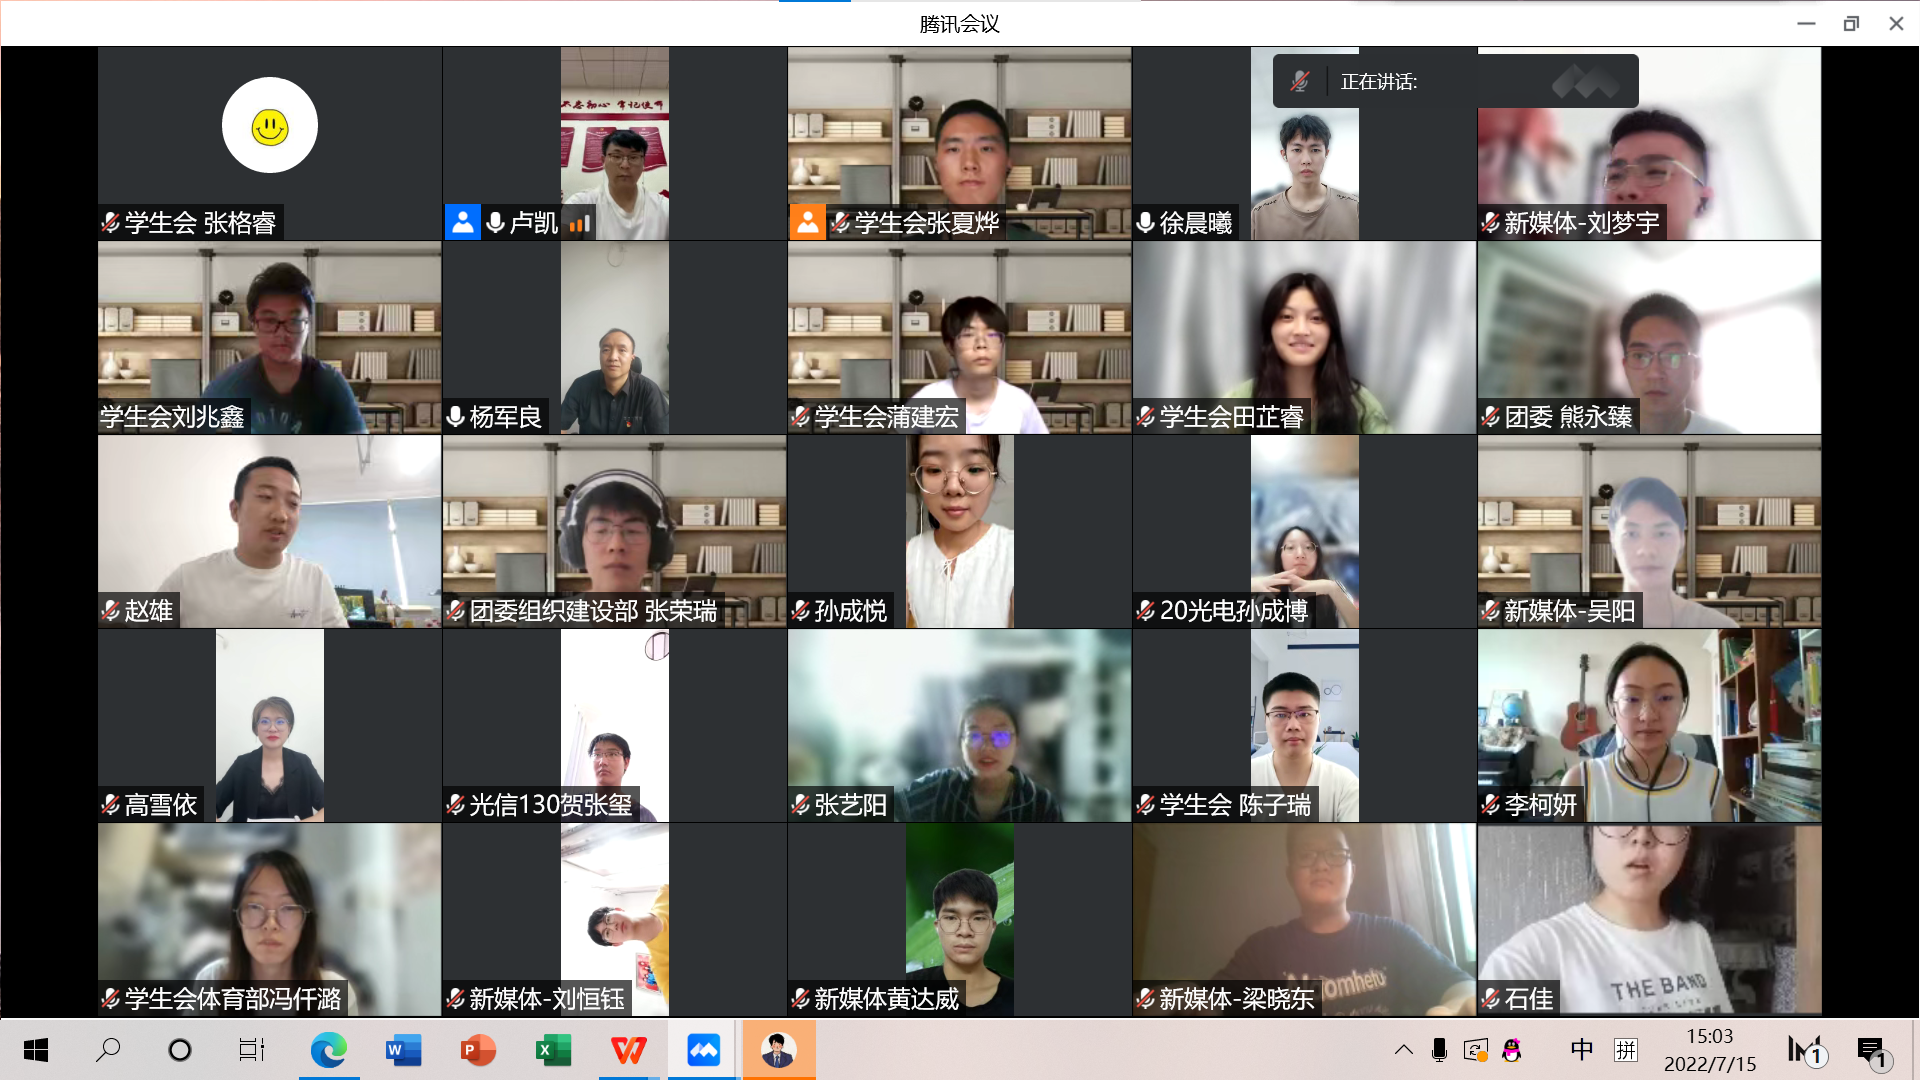Expand the hidden system tray icons chevron

point(1404,1050)
